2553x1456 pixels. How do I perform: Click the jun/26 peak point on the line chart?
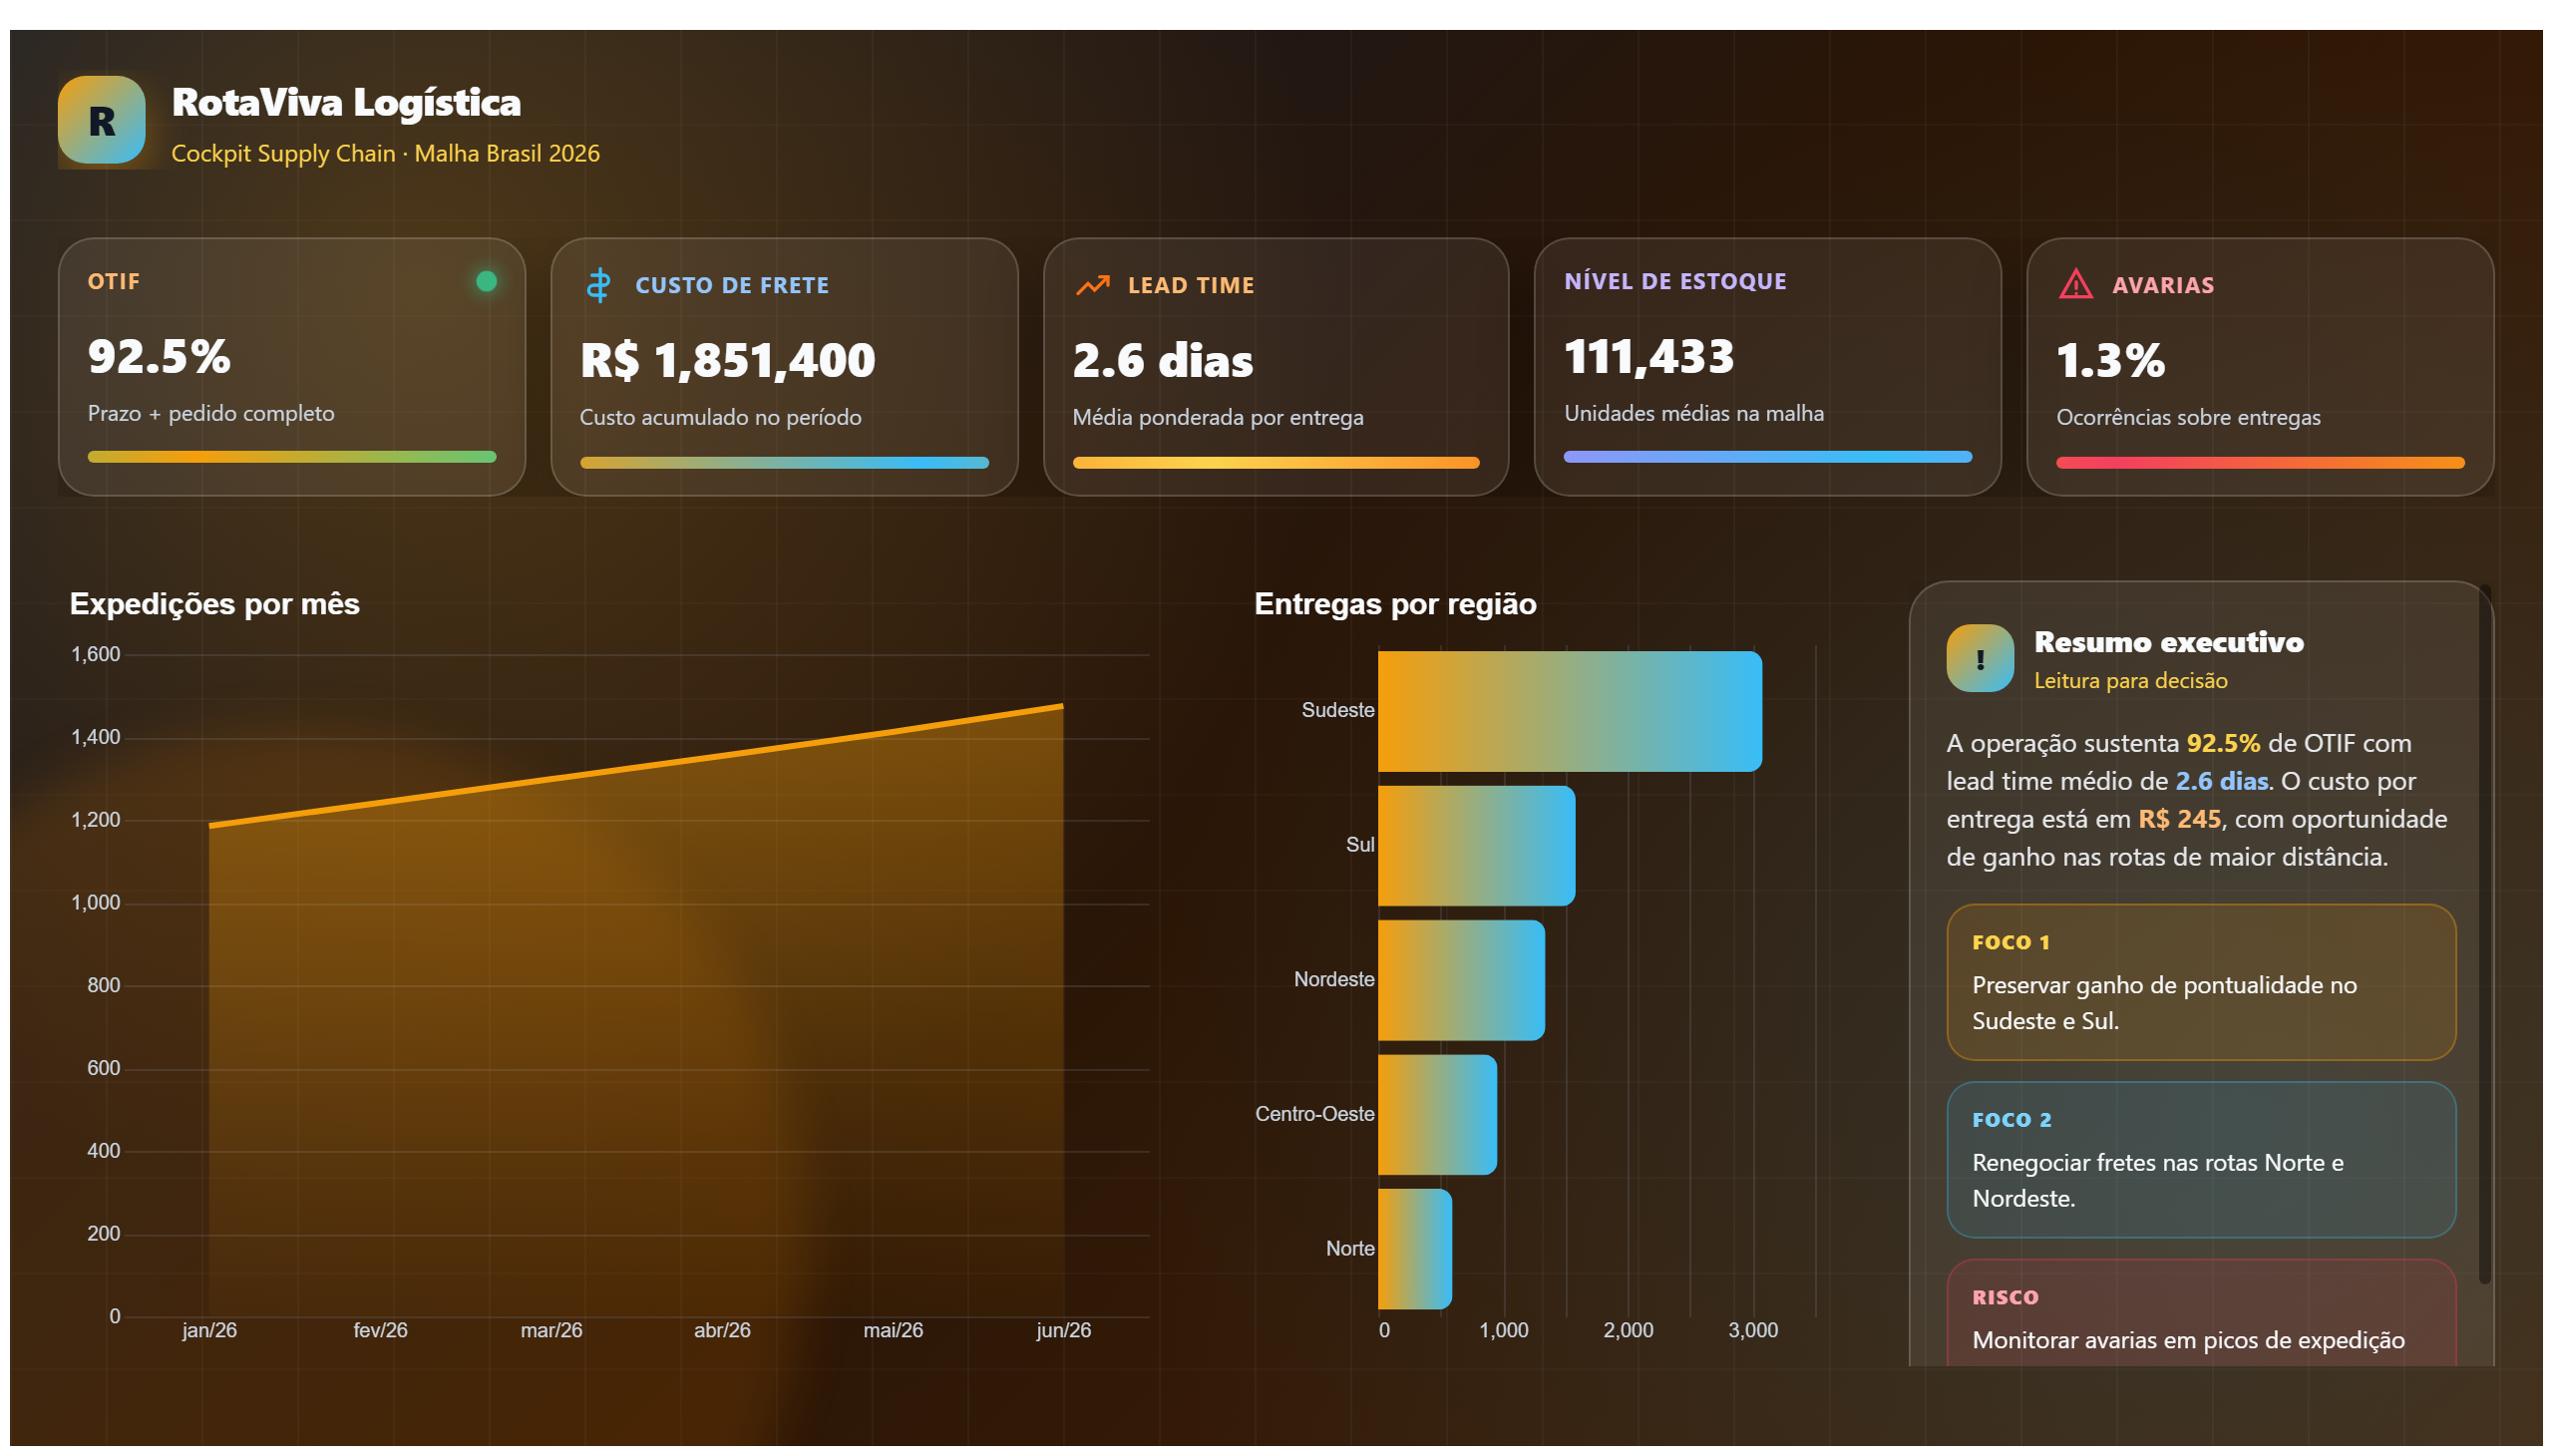tap(1062, 706)
